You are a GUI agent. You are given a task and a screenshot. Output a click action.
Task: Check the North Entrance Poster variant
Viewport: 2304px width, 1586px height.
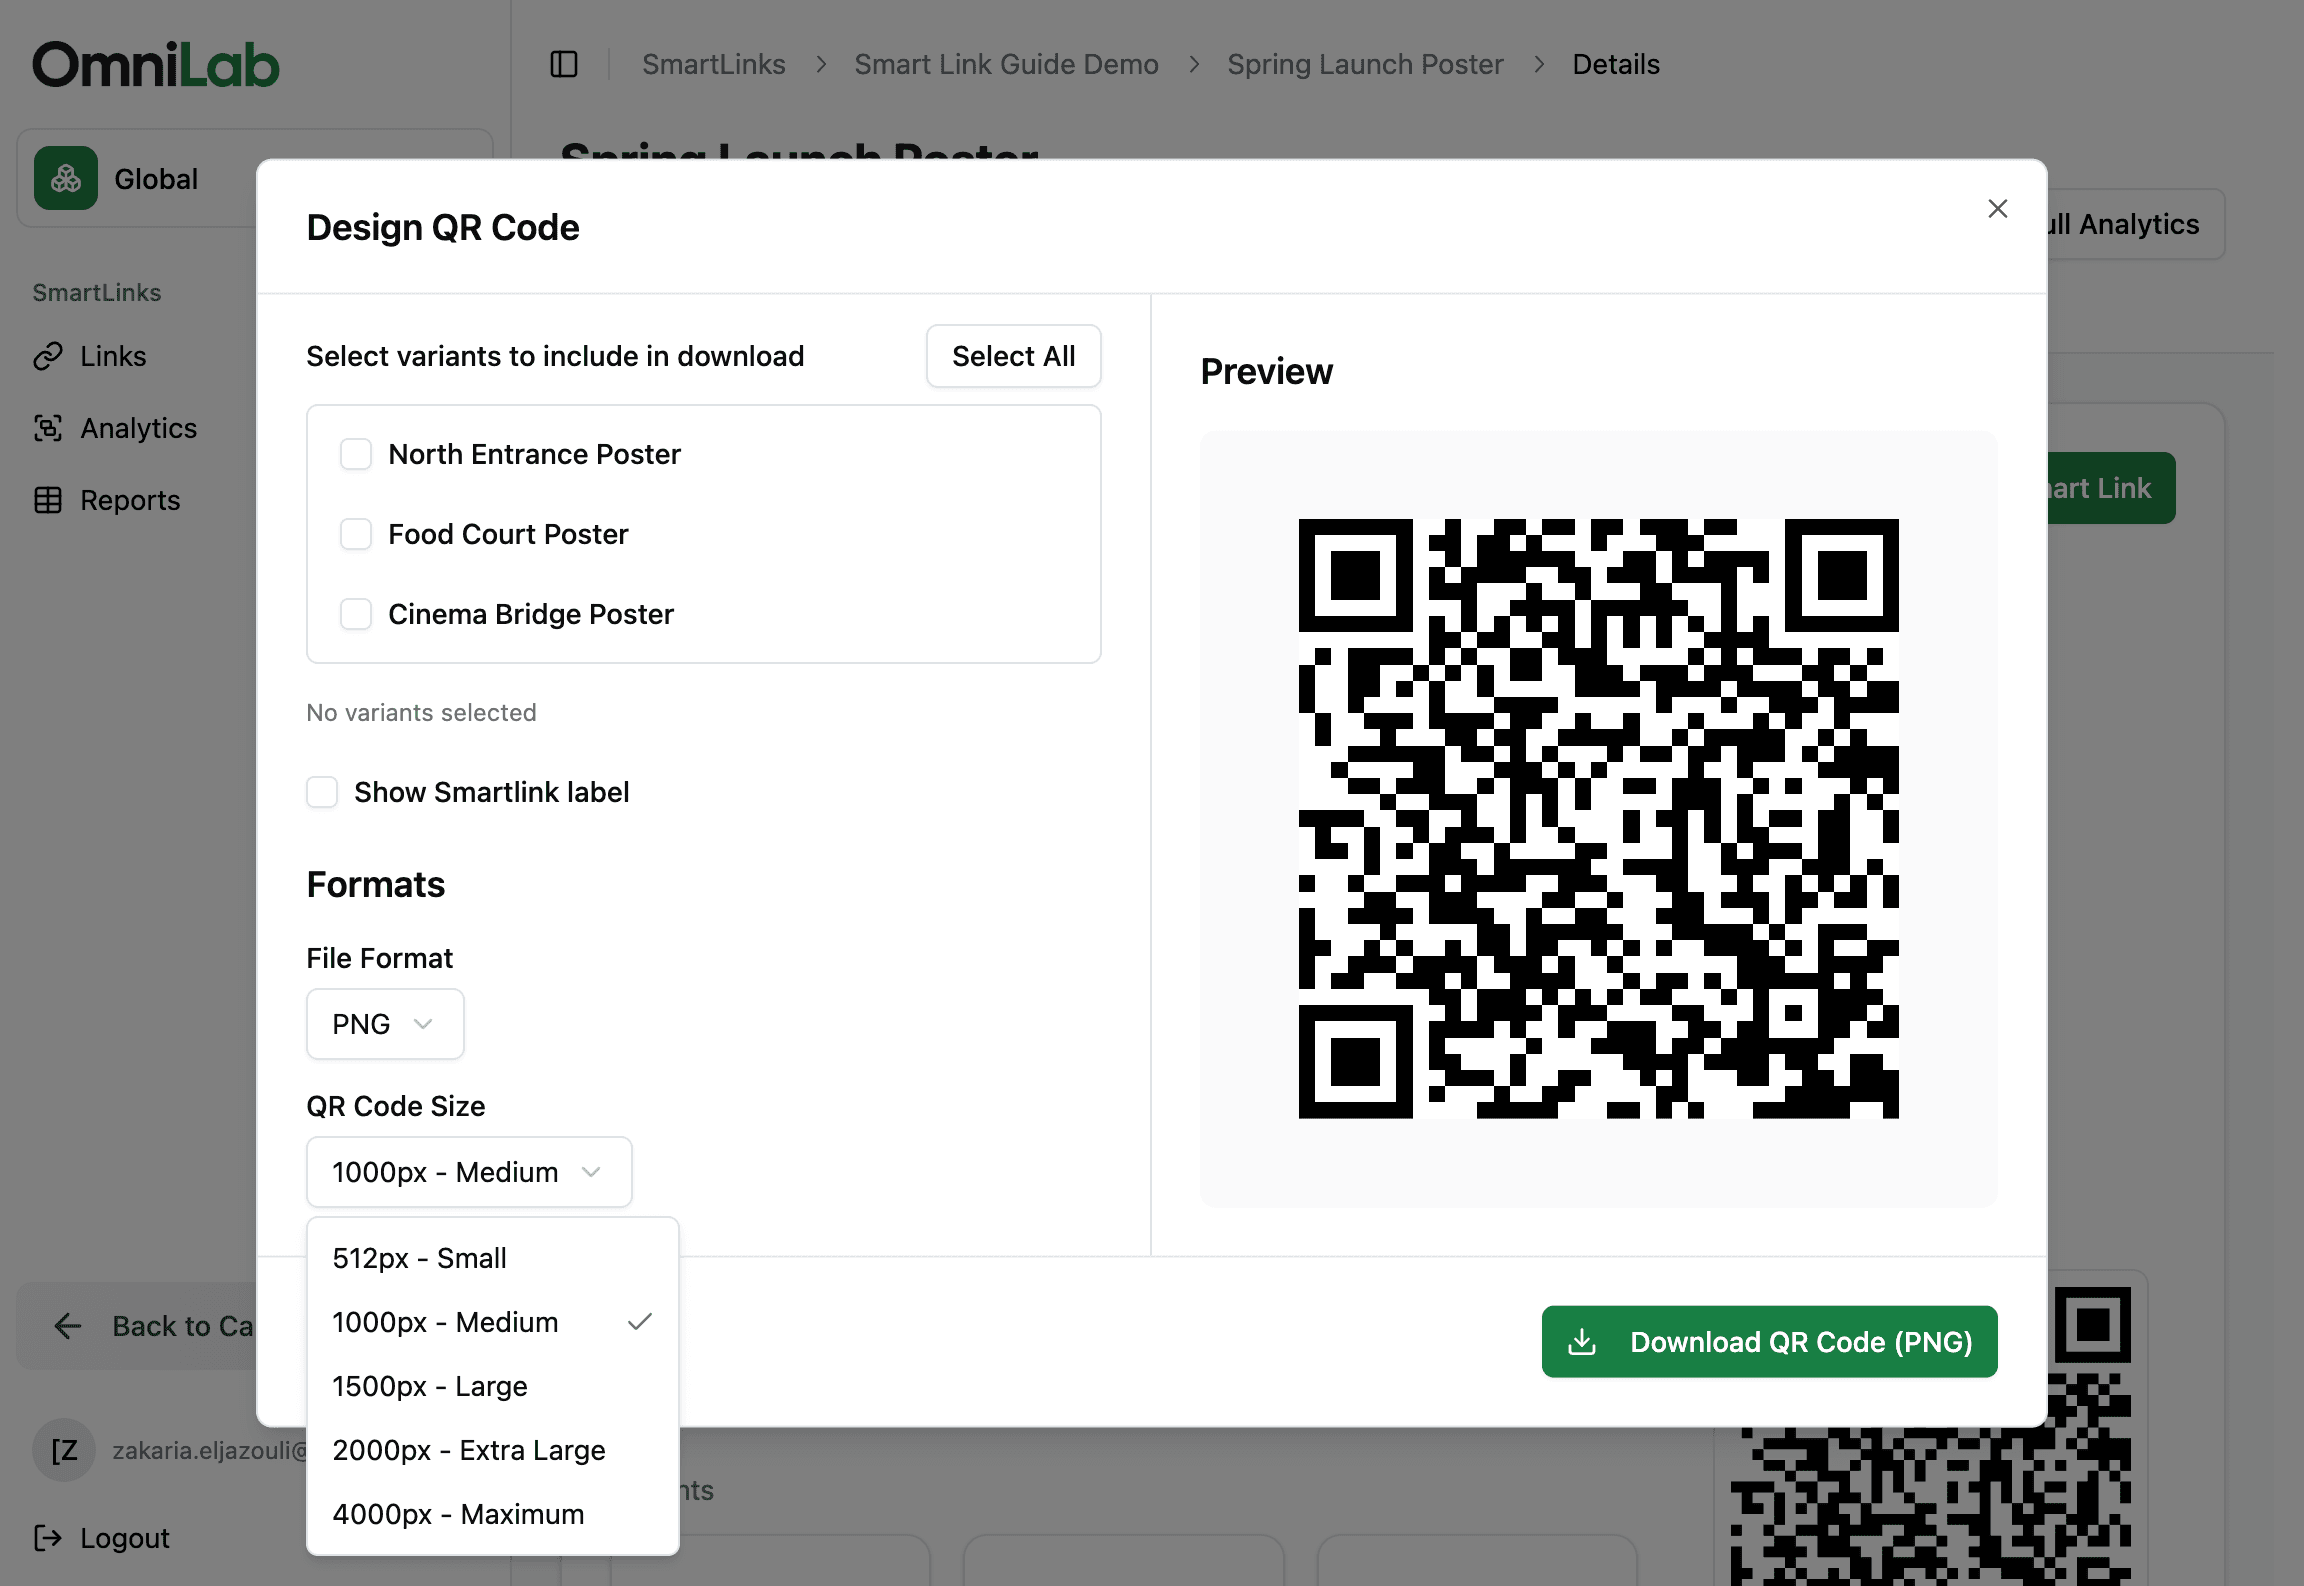[356, 454]
